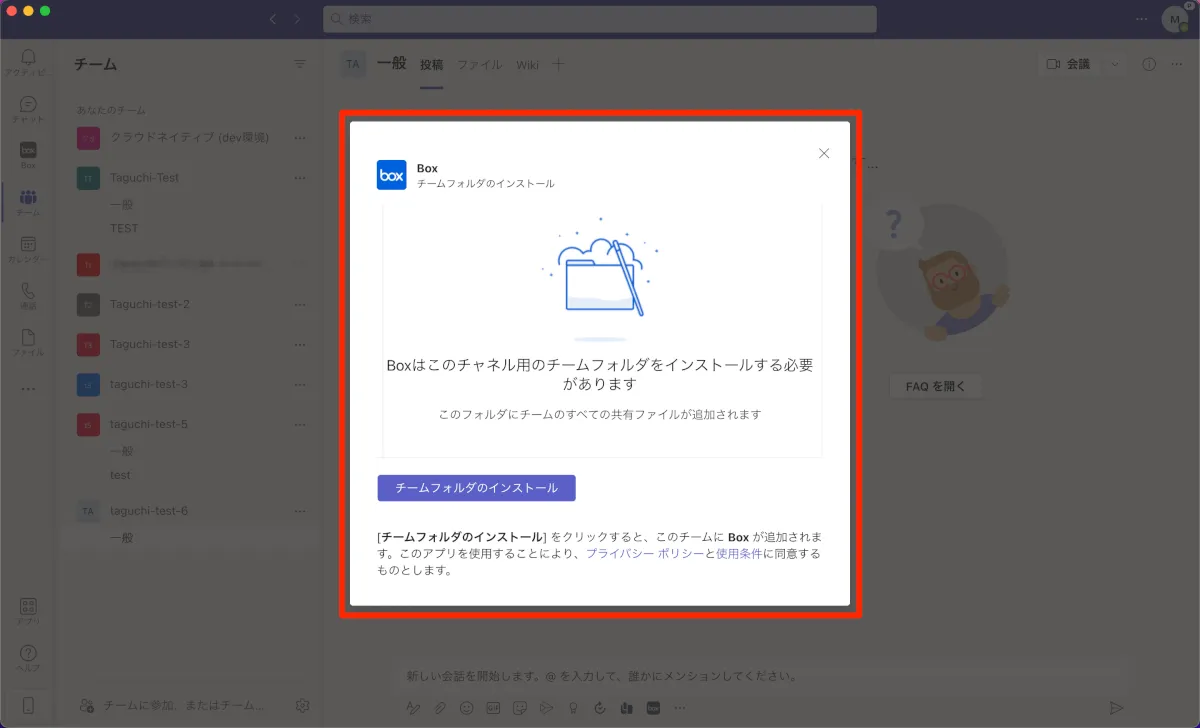Open the profile avatar menu
This screenshot has width=1200, height=728.
tap(1174, 19)
